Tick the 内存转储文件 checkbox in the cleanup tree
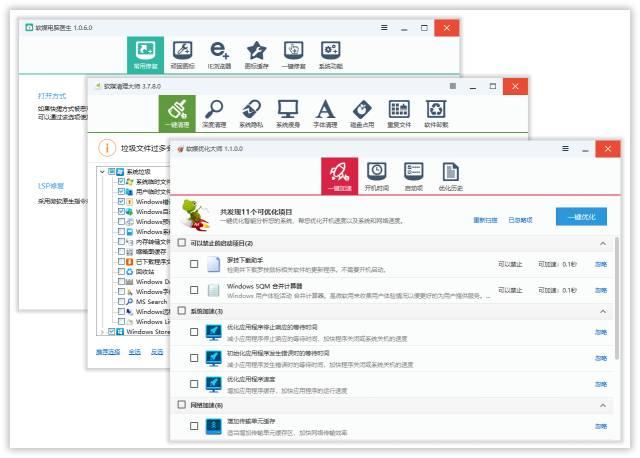 [x=121, y=241]
